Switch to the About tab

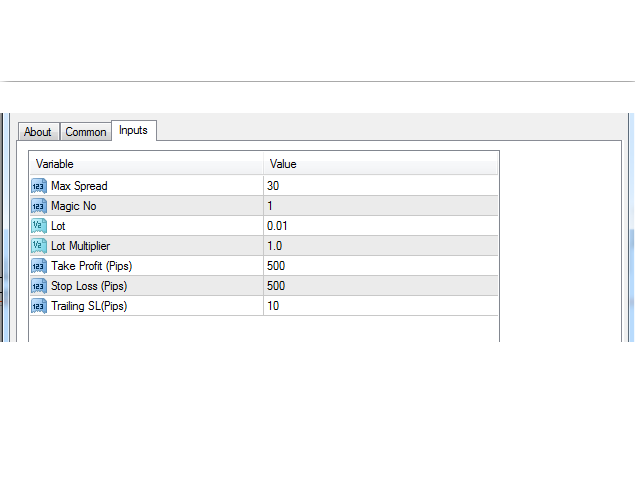pyautogui.click(x=38, y=132)
